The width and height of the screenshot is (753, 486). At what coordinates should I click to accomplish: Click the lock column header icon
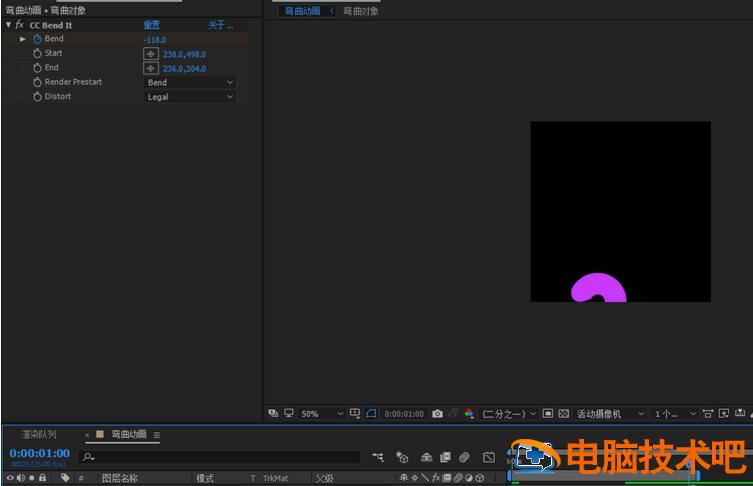[x=43, y=477]
